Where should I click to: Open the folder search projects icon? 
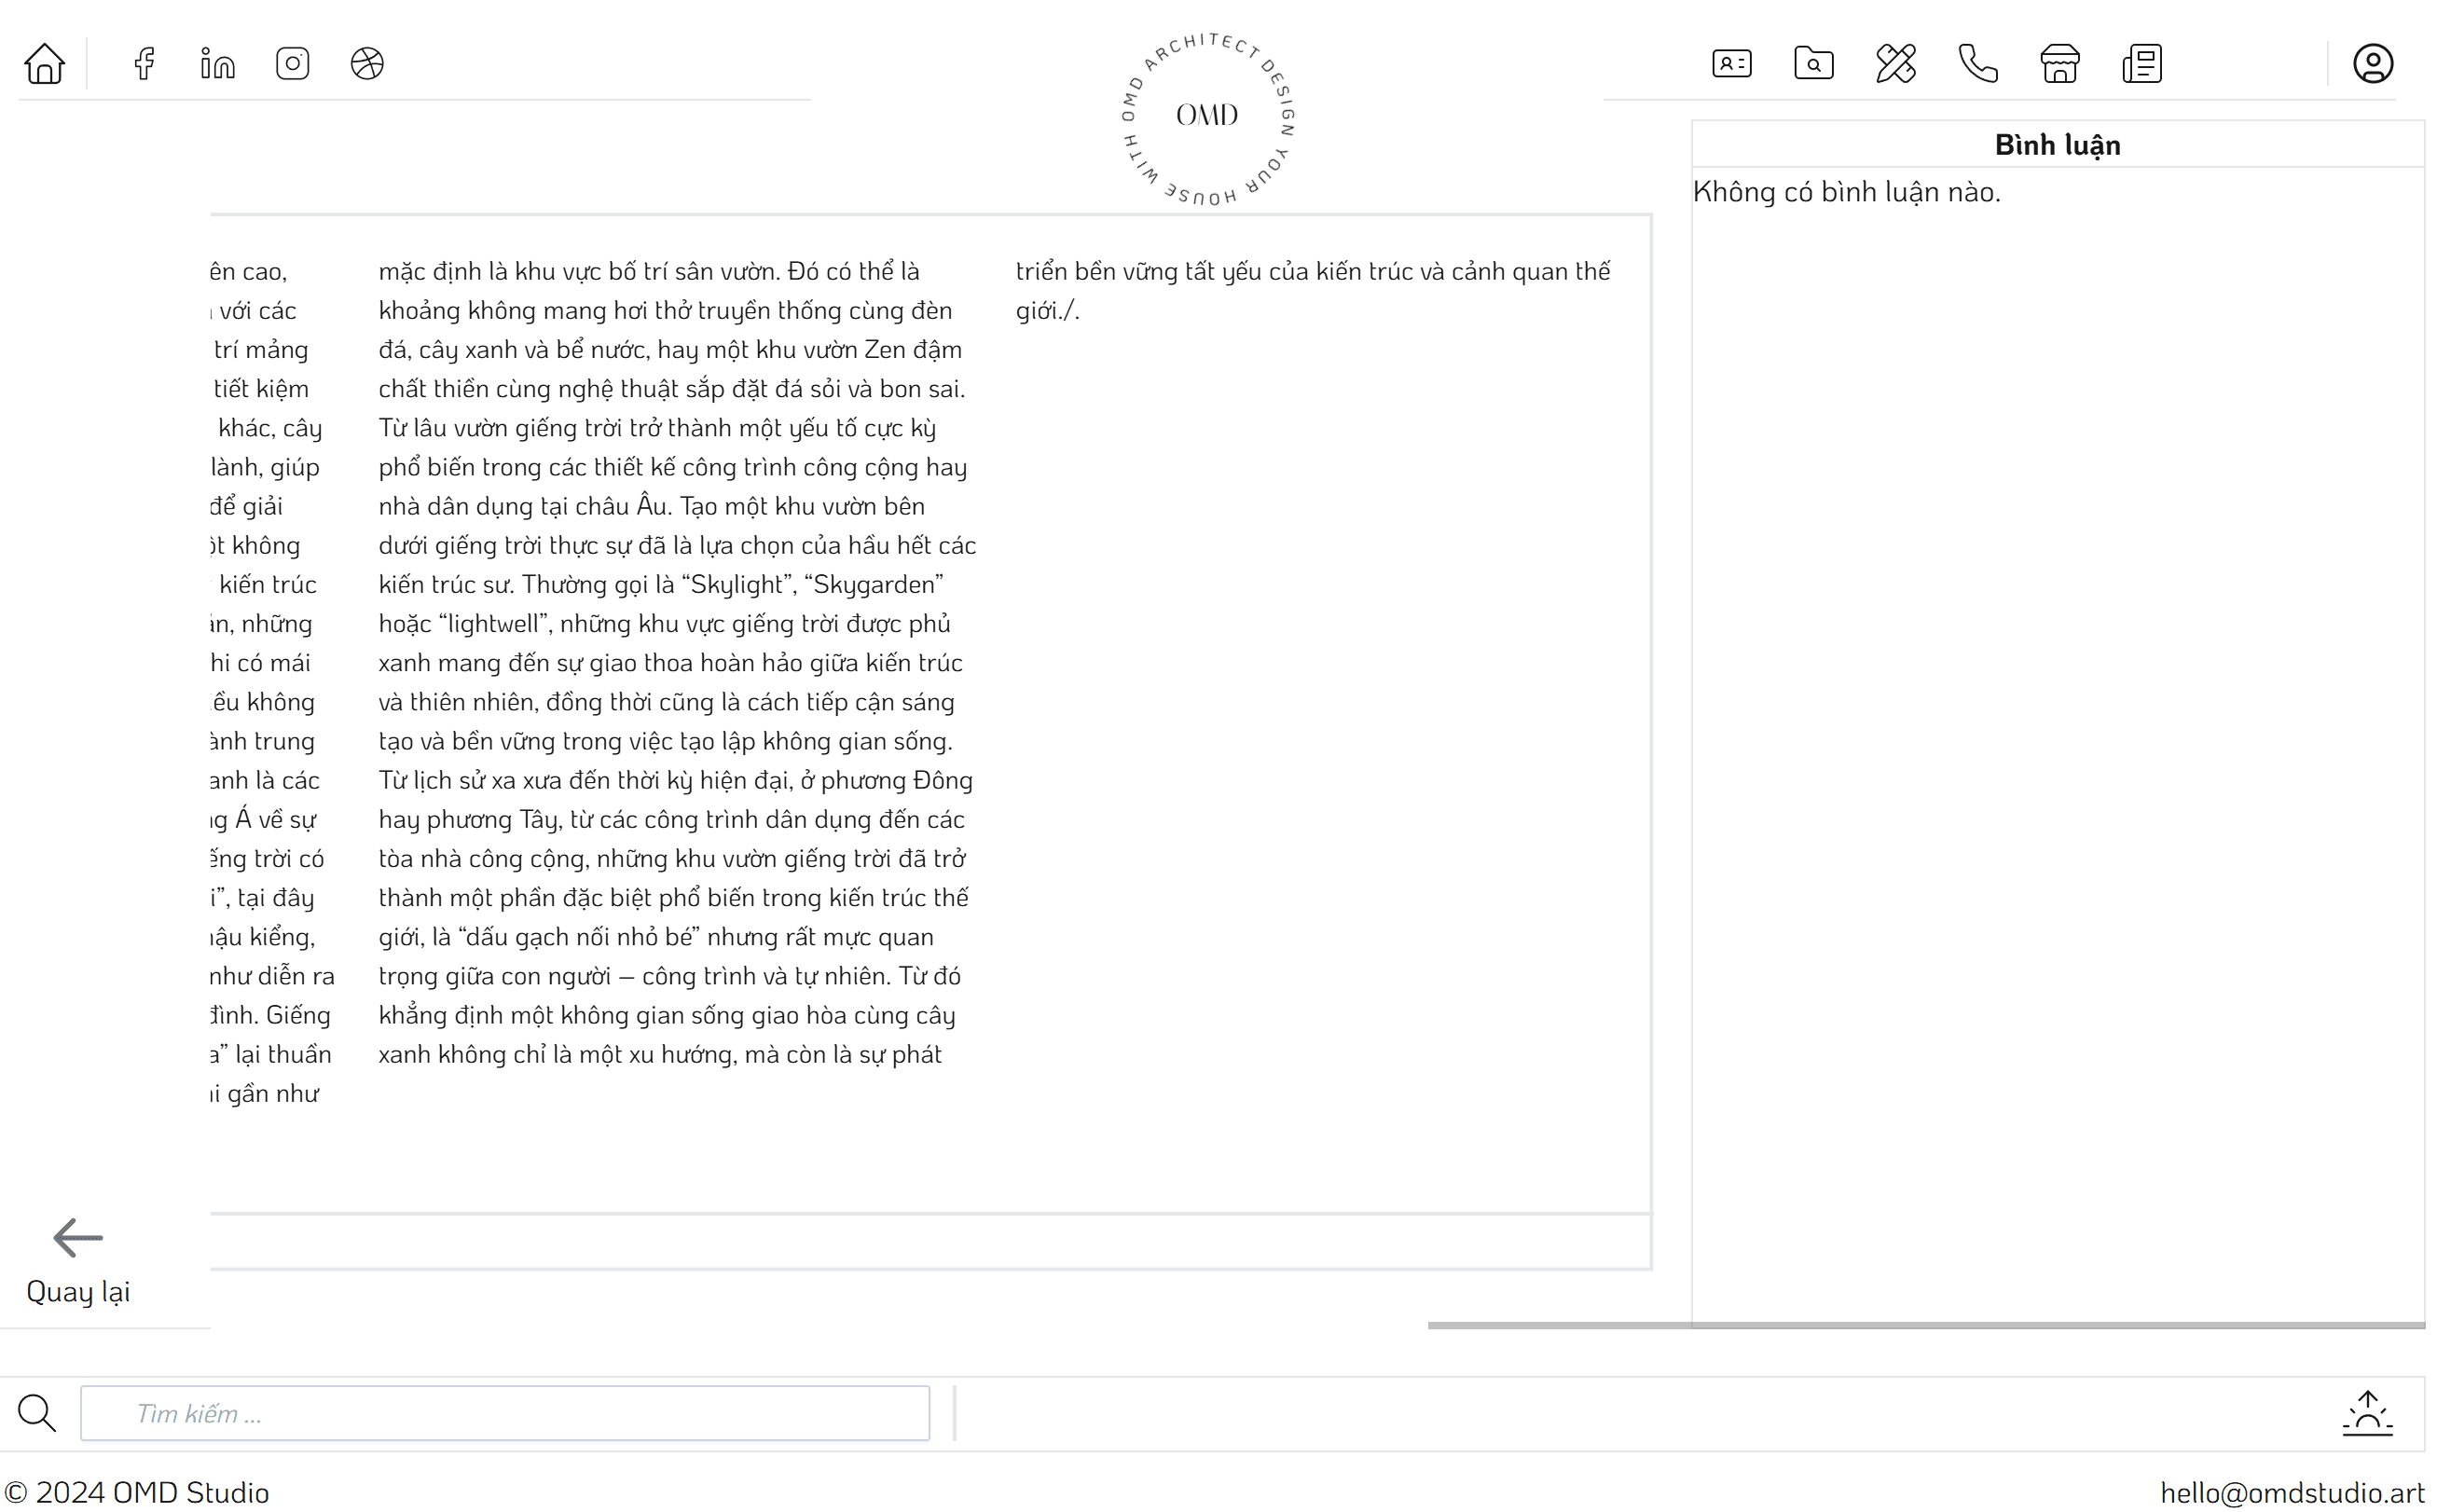click(x=1813, y=63)
